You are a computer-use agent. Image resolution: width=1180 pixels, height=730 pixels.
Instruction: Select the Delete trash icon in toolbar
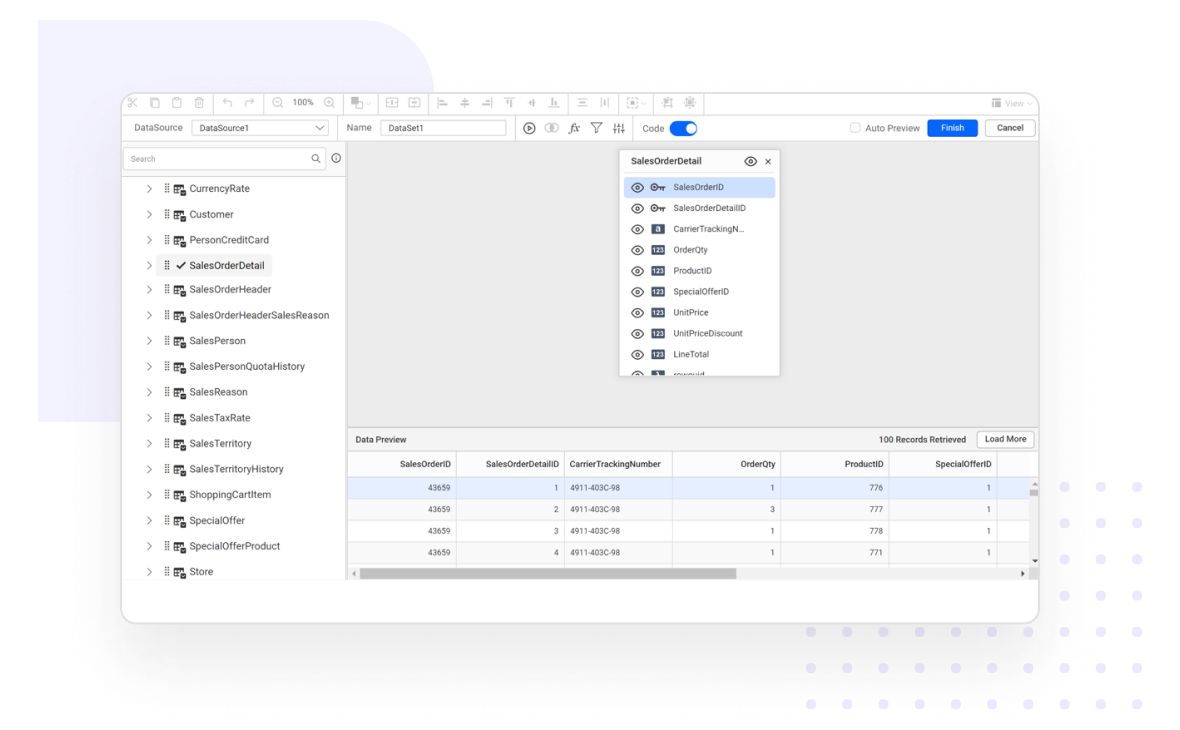pyautogui.click(x=198, y=102)
